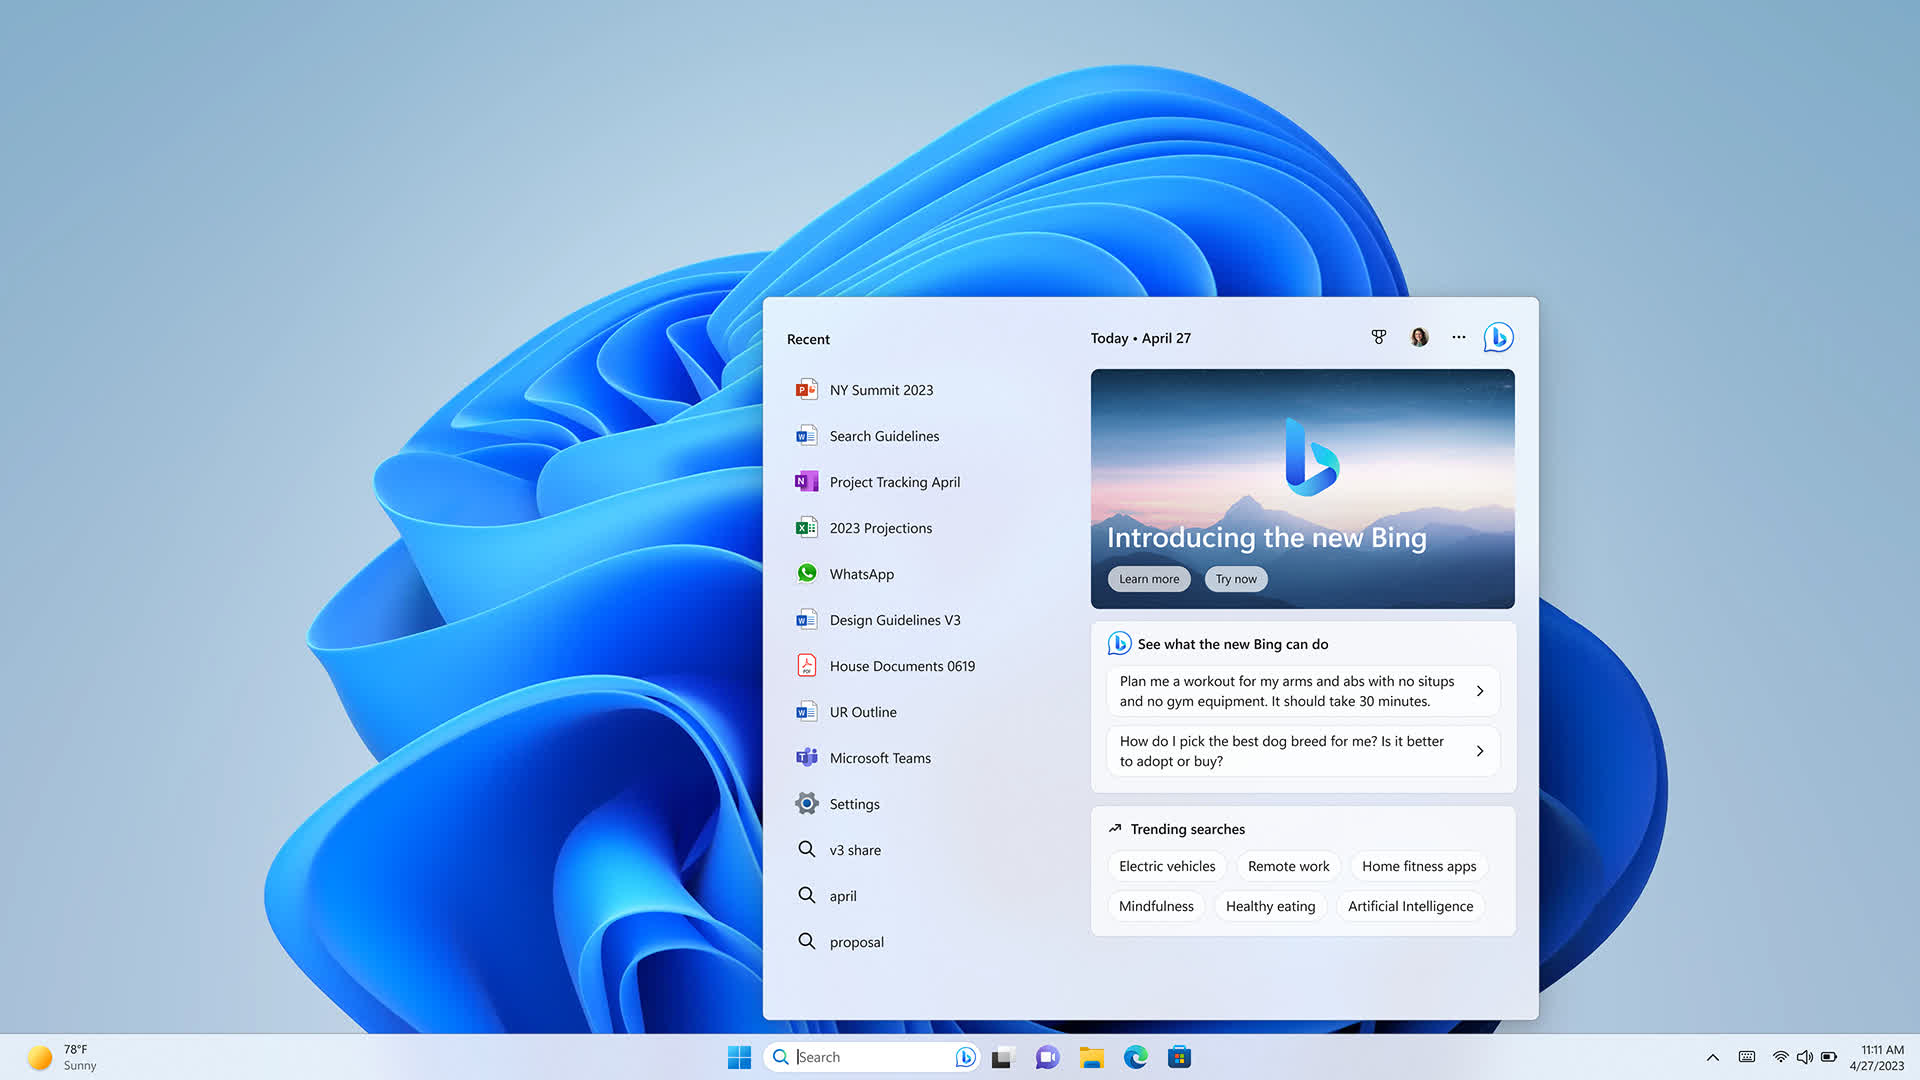Click the user profile avatar icon
This screenshot has height=1080, width=1920.
[x=1418, y=336]
